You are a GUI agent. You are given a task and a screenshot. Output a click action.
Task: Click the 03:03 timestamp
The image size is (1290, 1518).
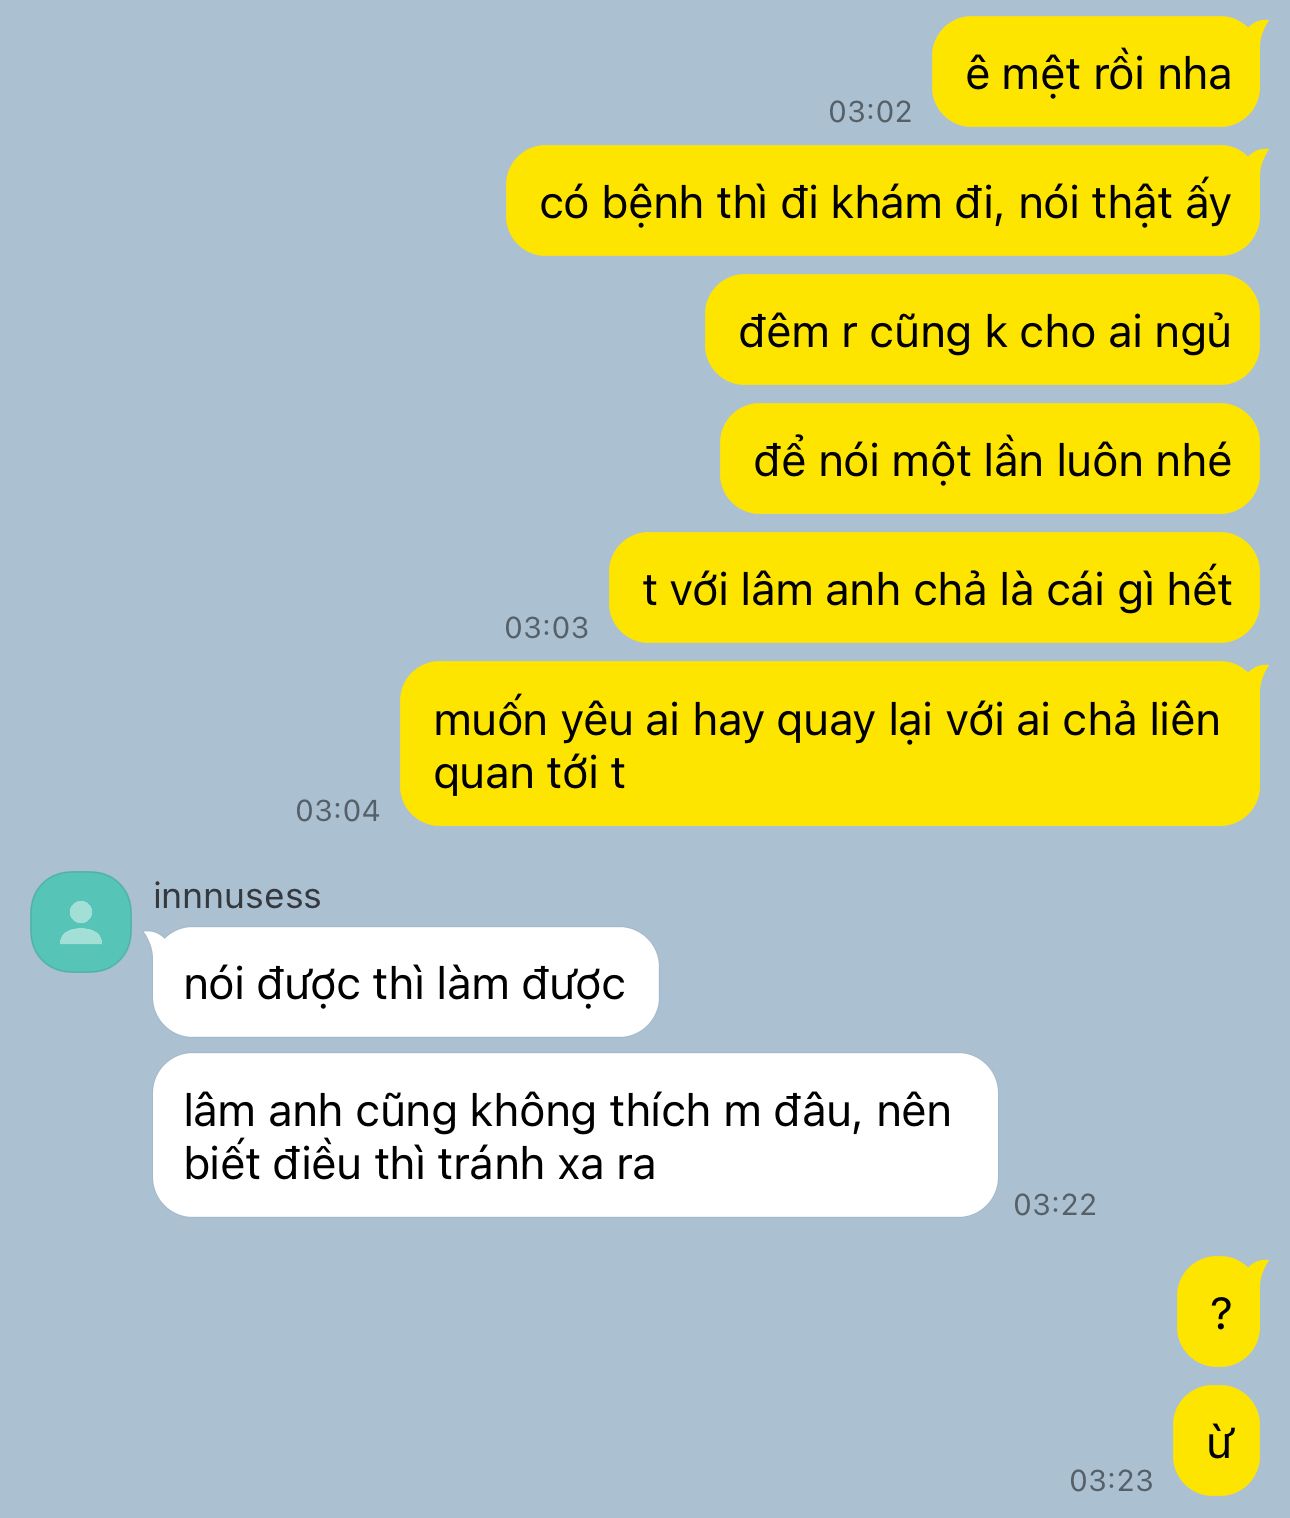click(546, 627)
